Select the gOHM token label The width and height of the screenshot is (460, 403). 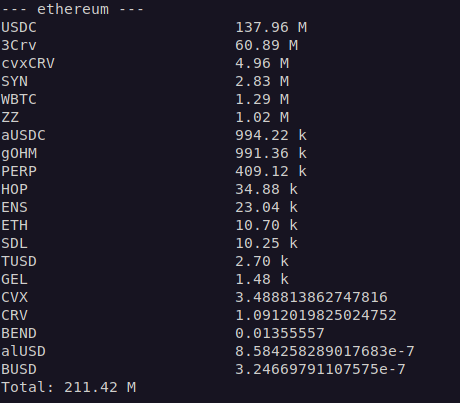click(19, 153)
